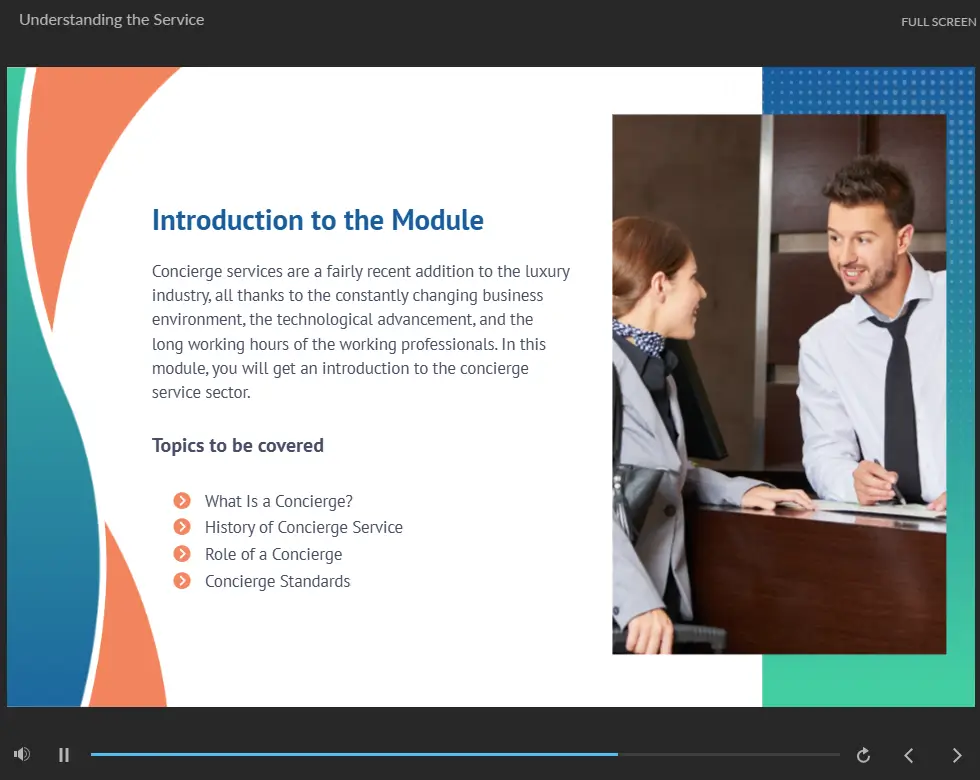Click the introductory paragraph about concierge services
This screenshot has width=980, height=780.
pos(361,332)
